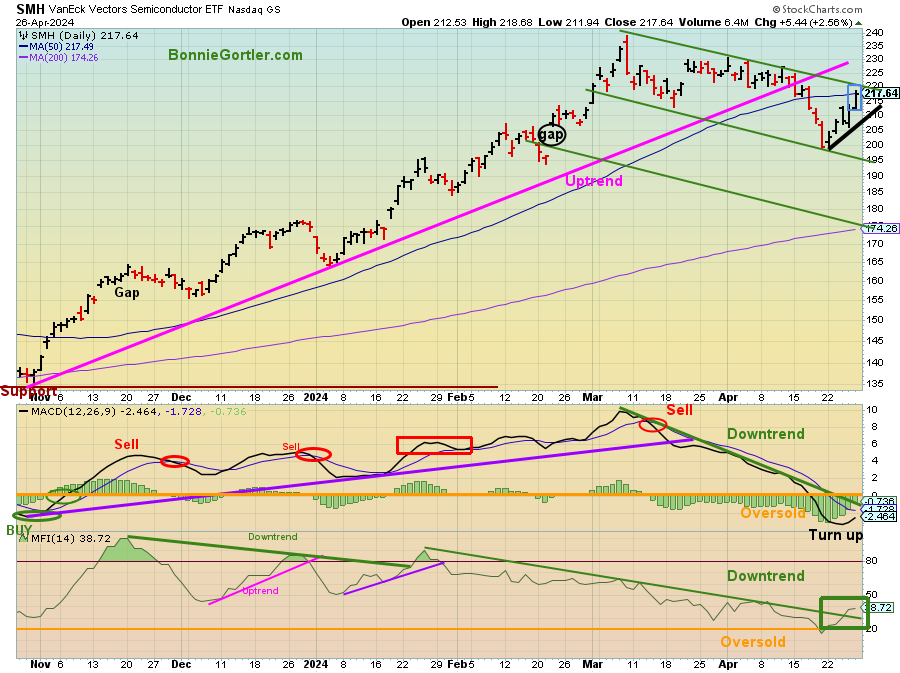The height and width of the screenshot is (673, 900).
Task: Click the Oversold label in the MACD panel
Action: 773,513
